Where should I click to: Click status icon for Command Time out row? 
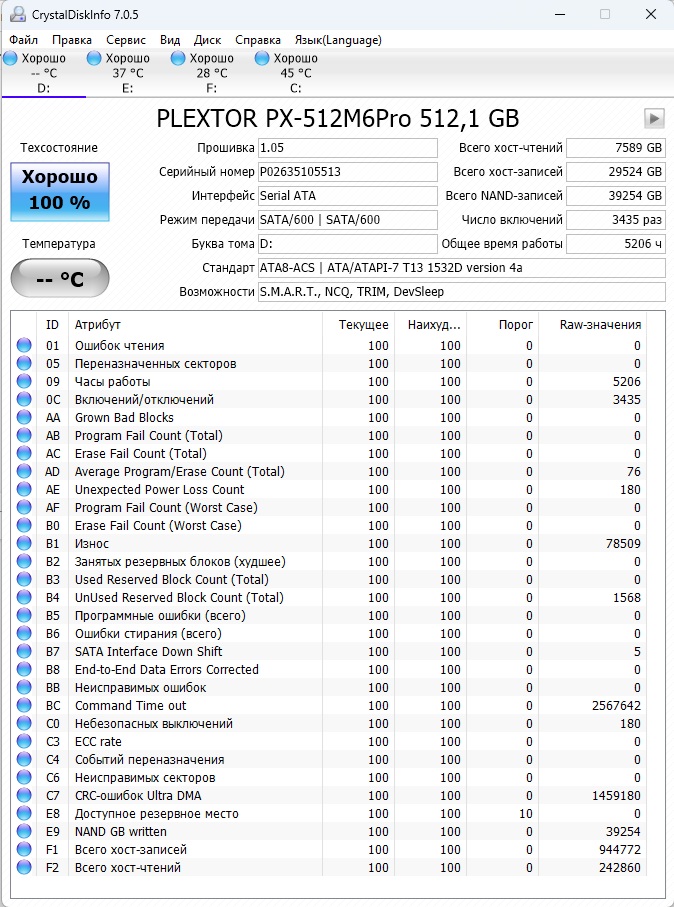[x=24, y=705]
